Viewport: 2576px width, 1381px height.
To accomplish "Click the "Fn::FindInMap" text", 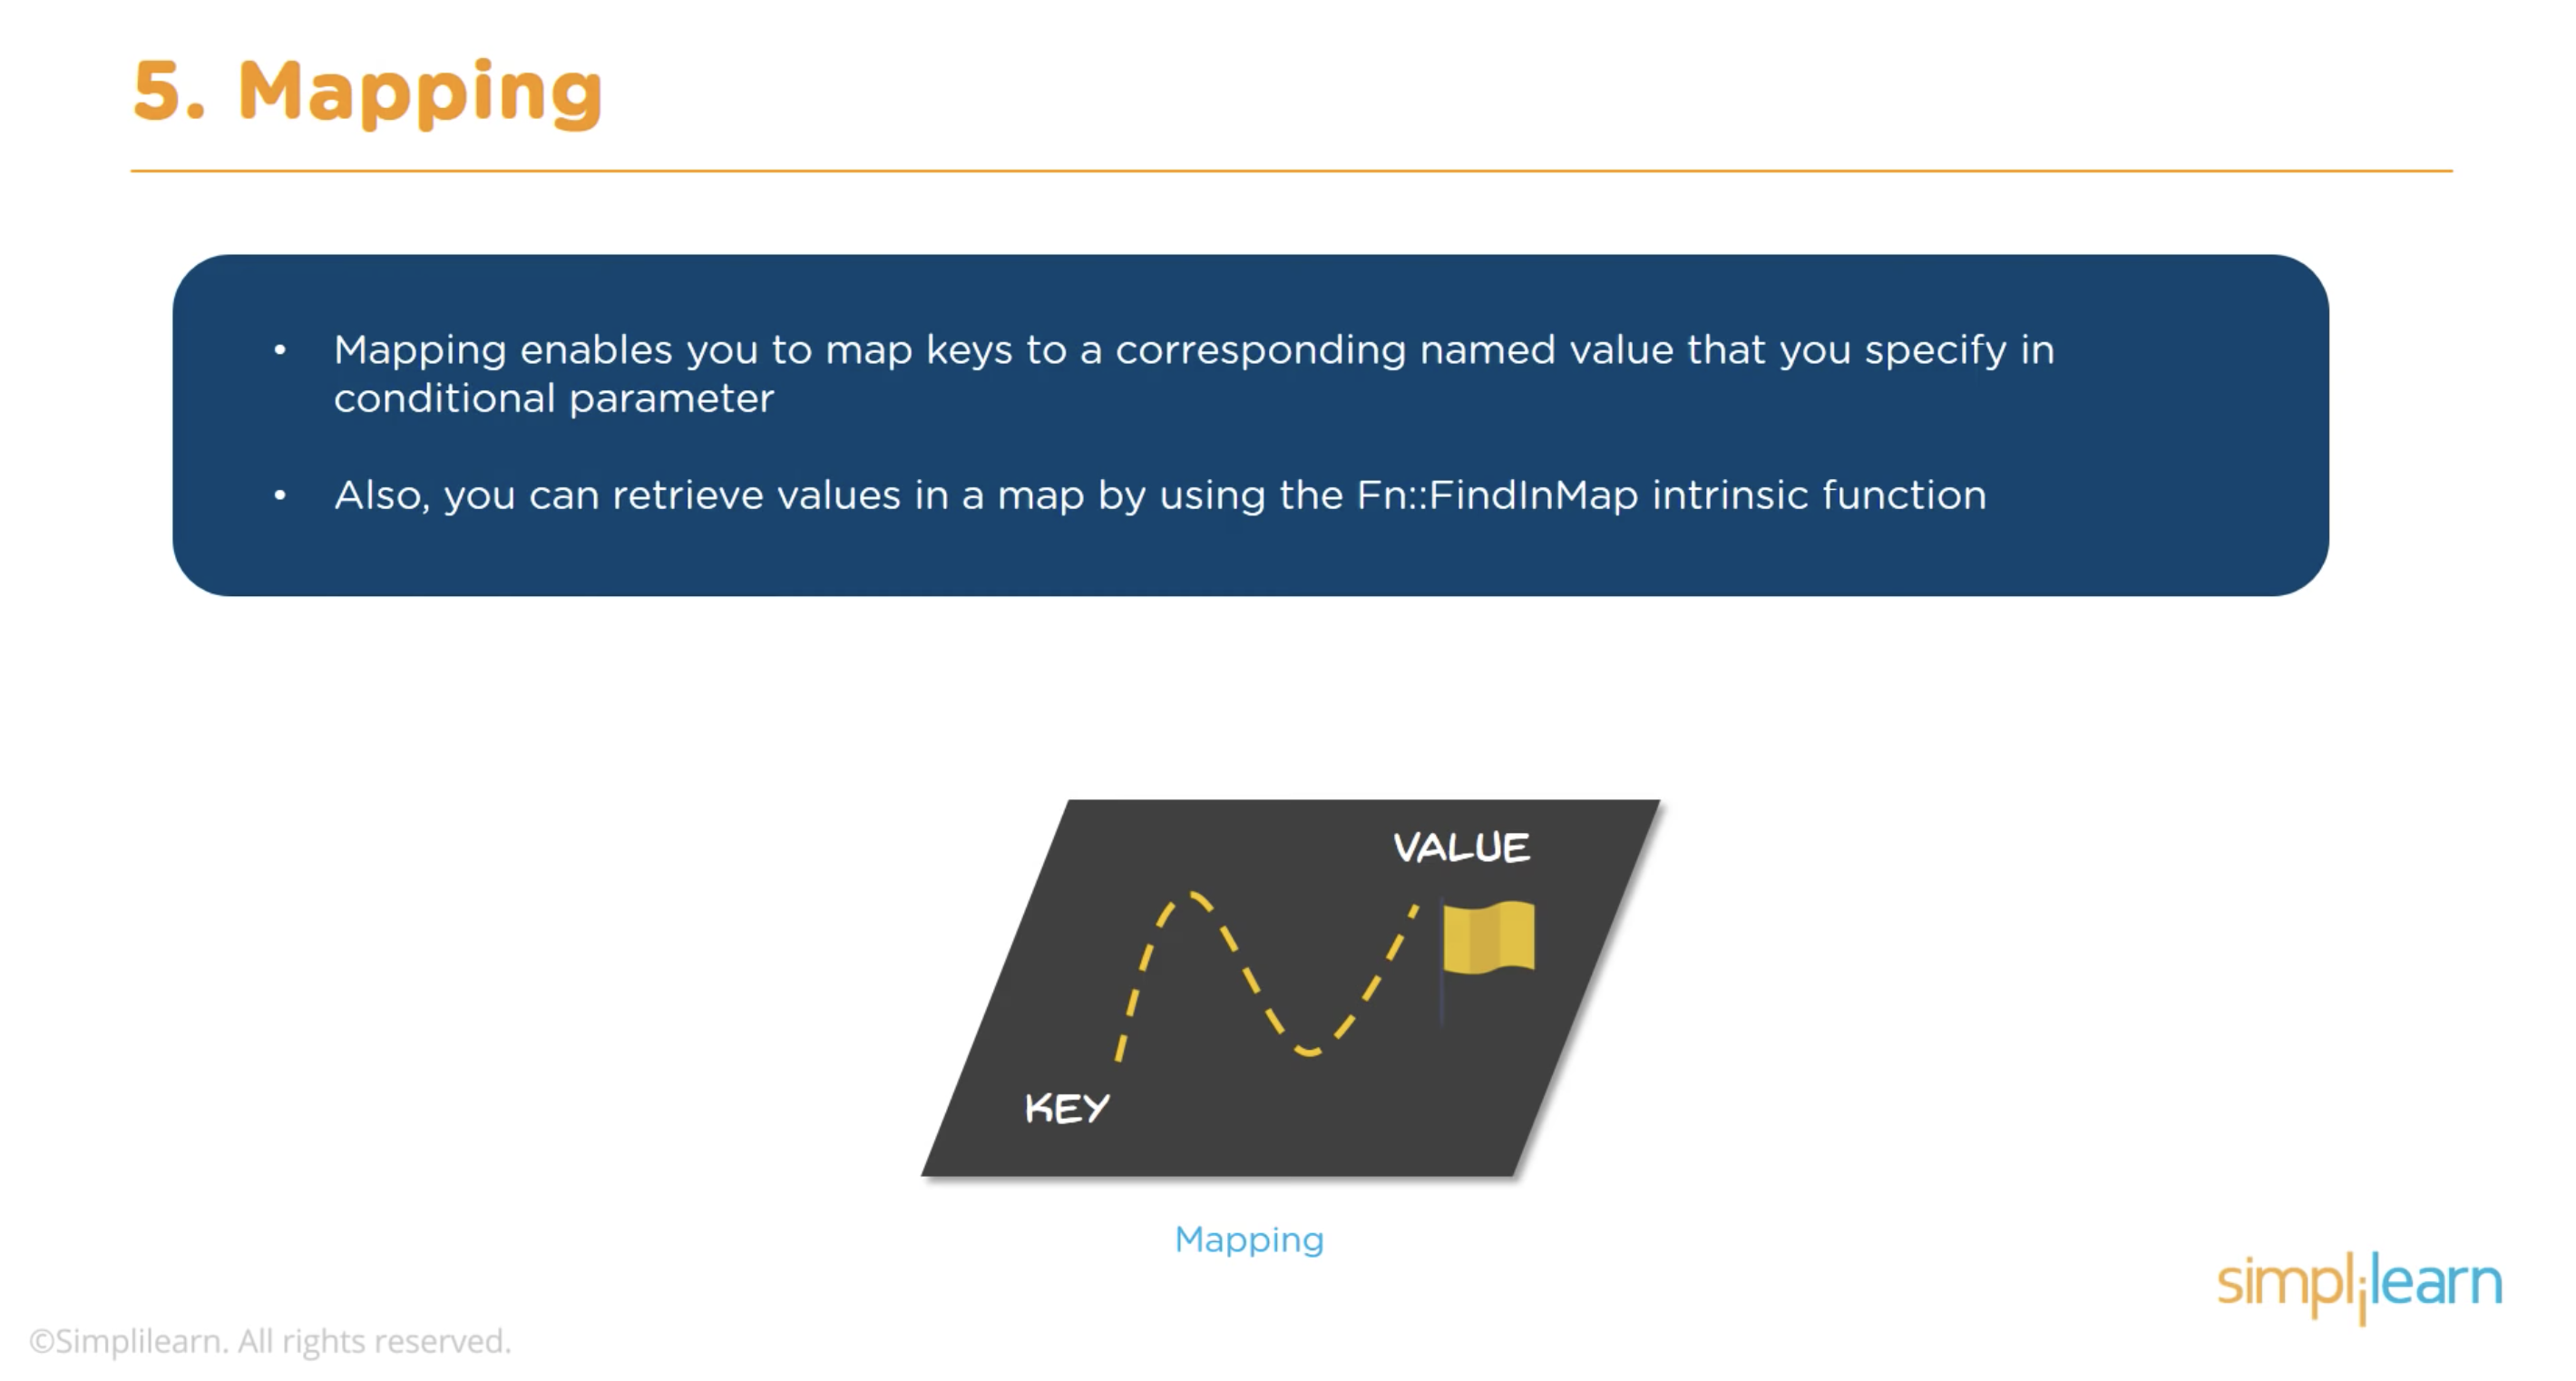I will pyautogui.click(x=1497, y=495).
